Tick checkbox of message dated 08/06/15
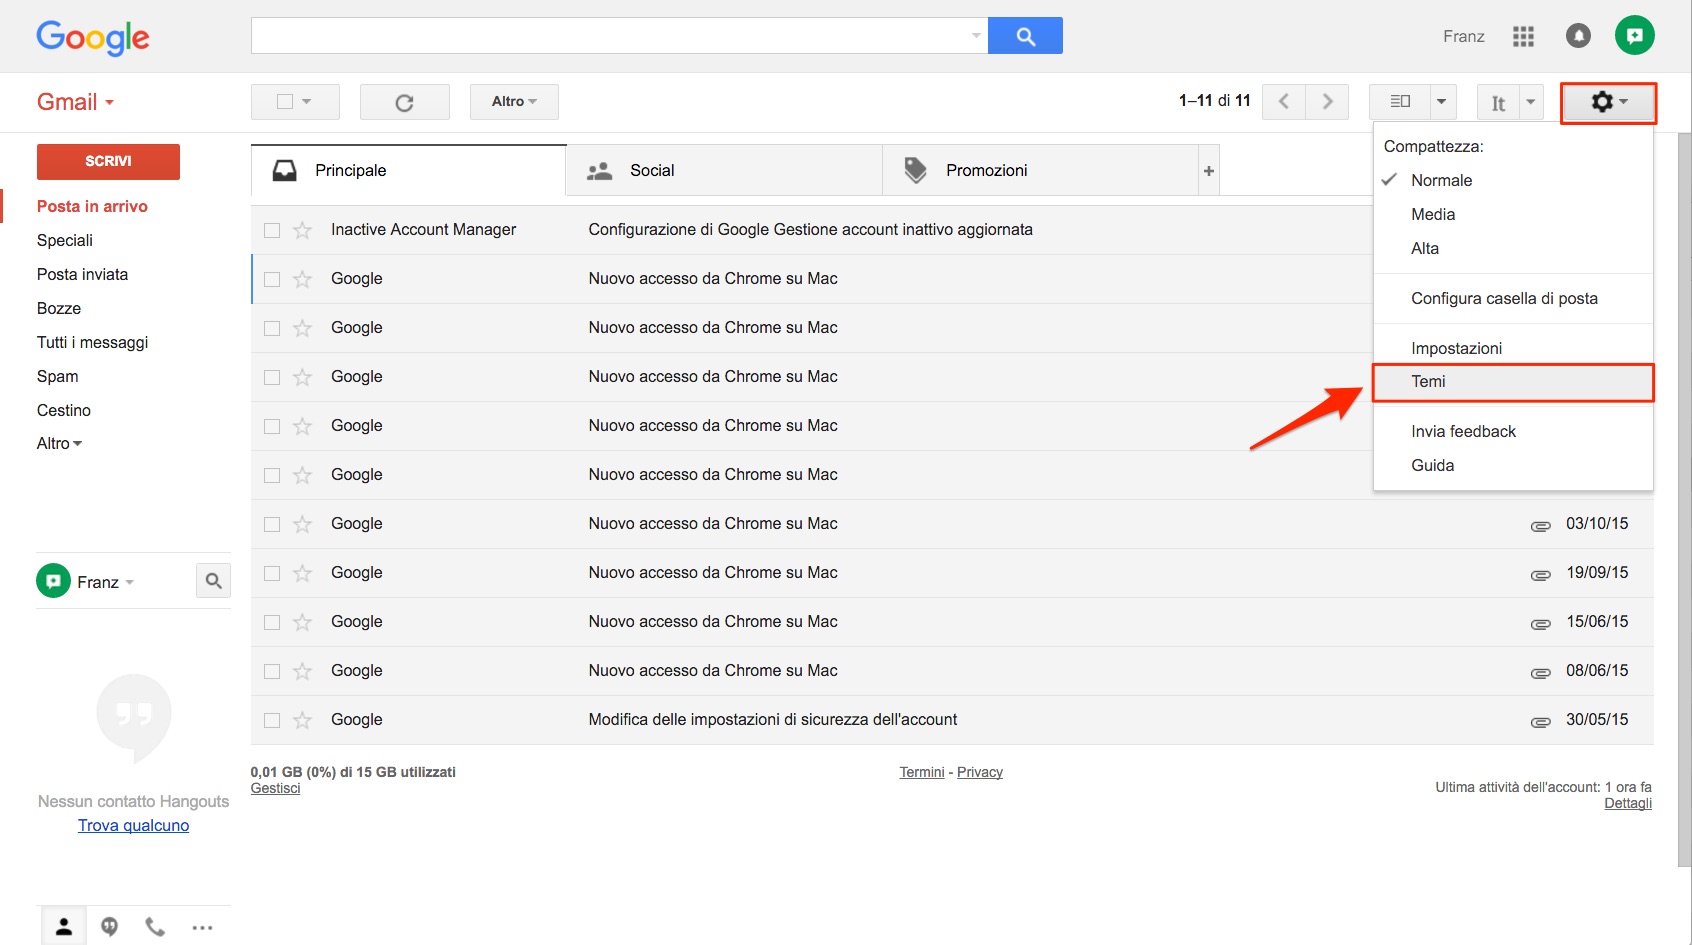Screen dimensions: 1692x945 (272, 671)
